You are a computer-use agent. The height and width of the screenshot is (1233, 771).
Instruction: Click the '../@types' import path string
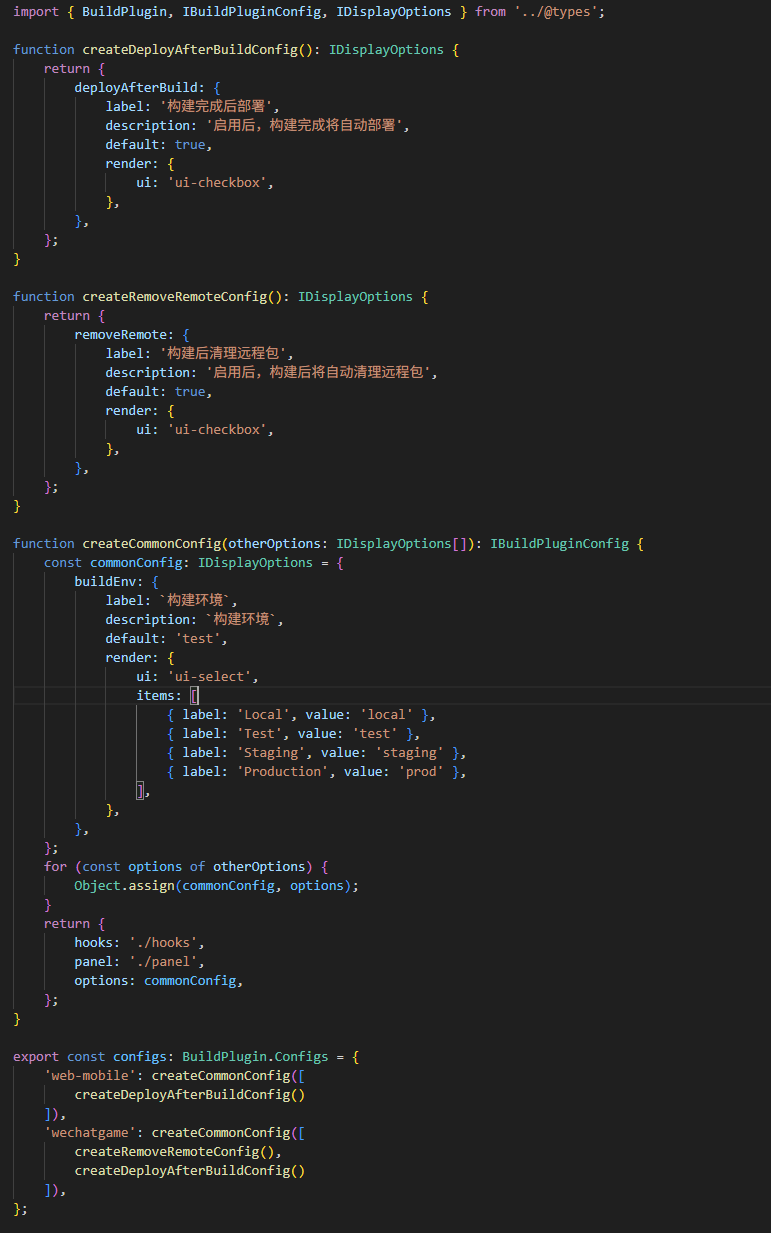coord(558,12)
